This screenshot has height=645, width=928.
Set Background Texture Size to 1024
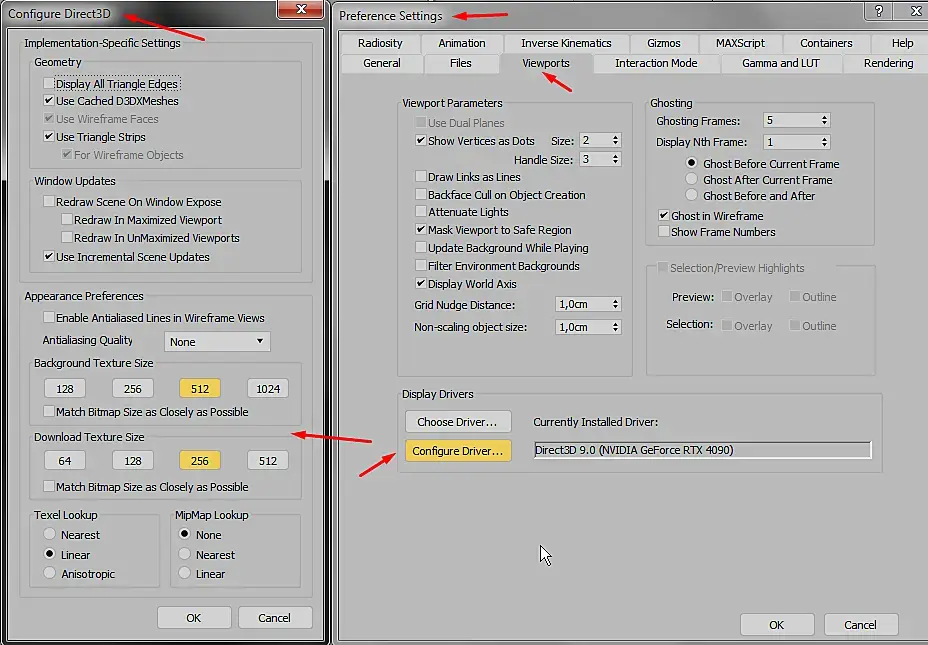point(268,389)
